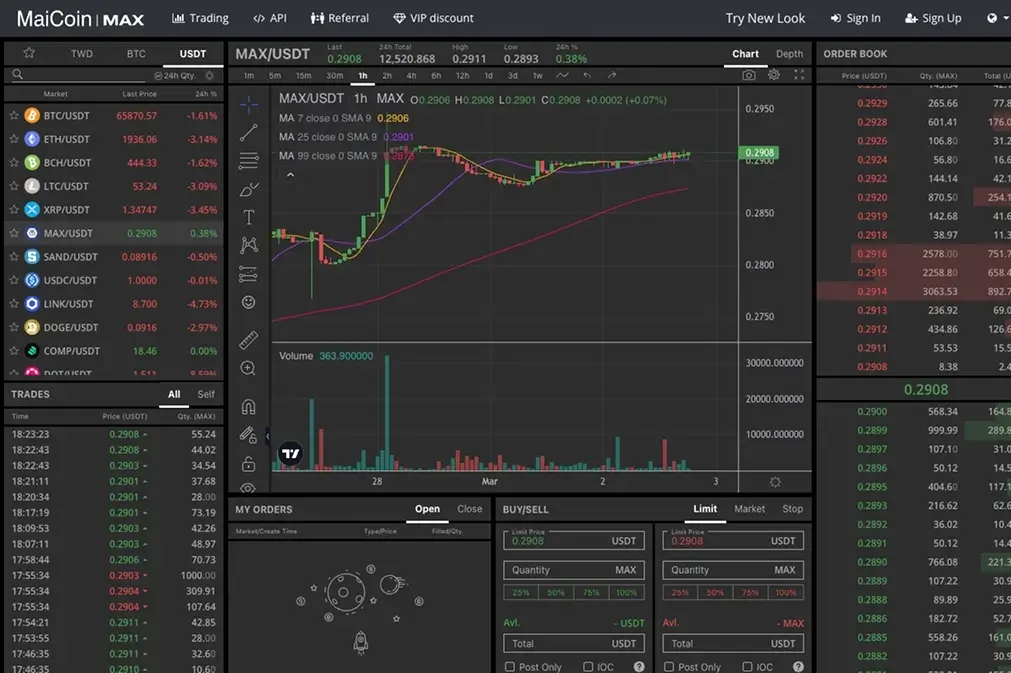Viewport: 1011px width, 673px height.
Task: Take a chart snapshot with camera icon
Action: click(x=749, y=75)
